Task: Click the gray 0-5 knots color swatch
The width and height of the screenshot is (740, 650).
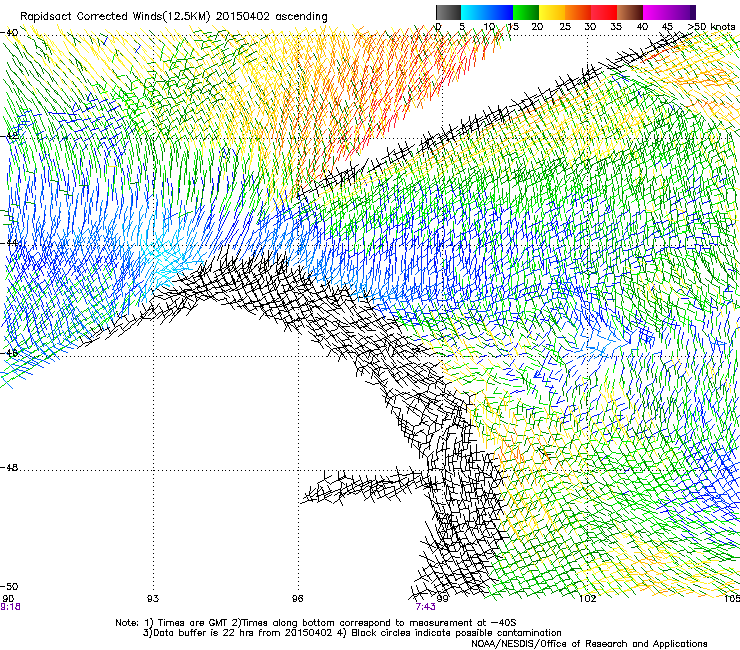Action: (x=448, y=12)
